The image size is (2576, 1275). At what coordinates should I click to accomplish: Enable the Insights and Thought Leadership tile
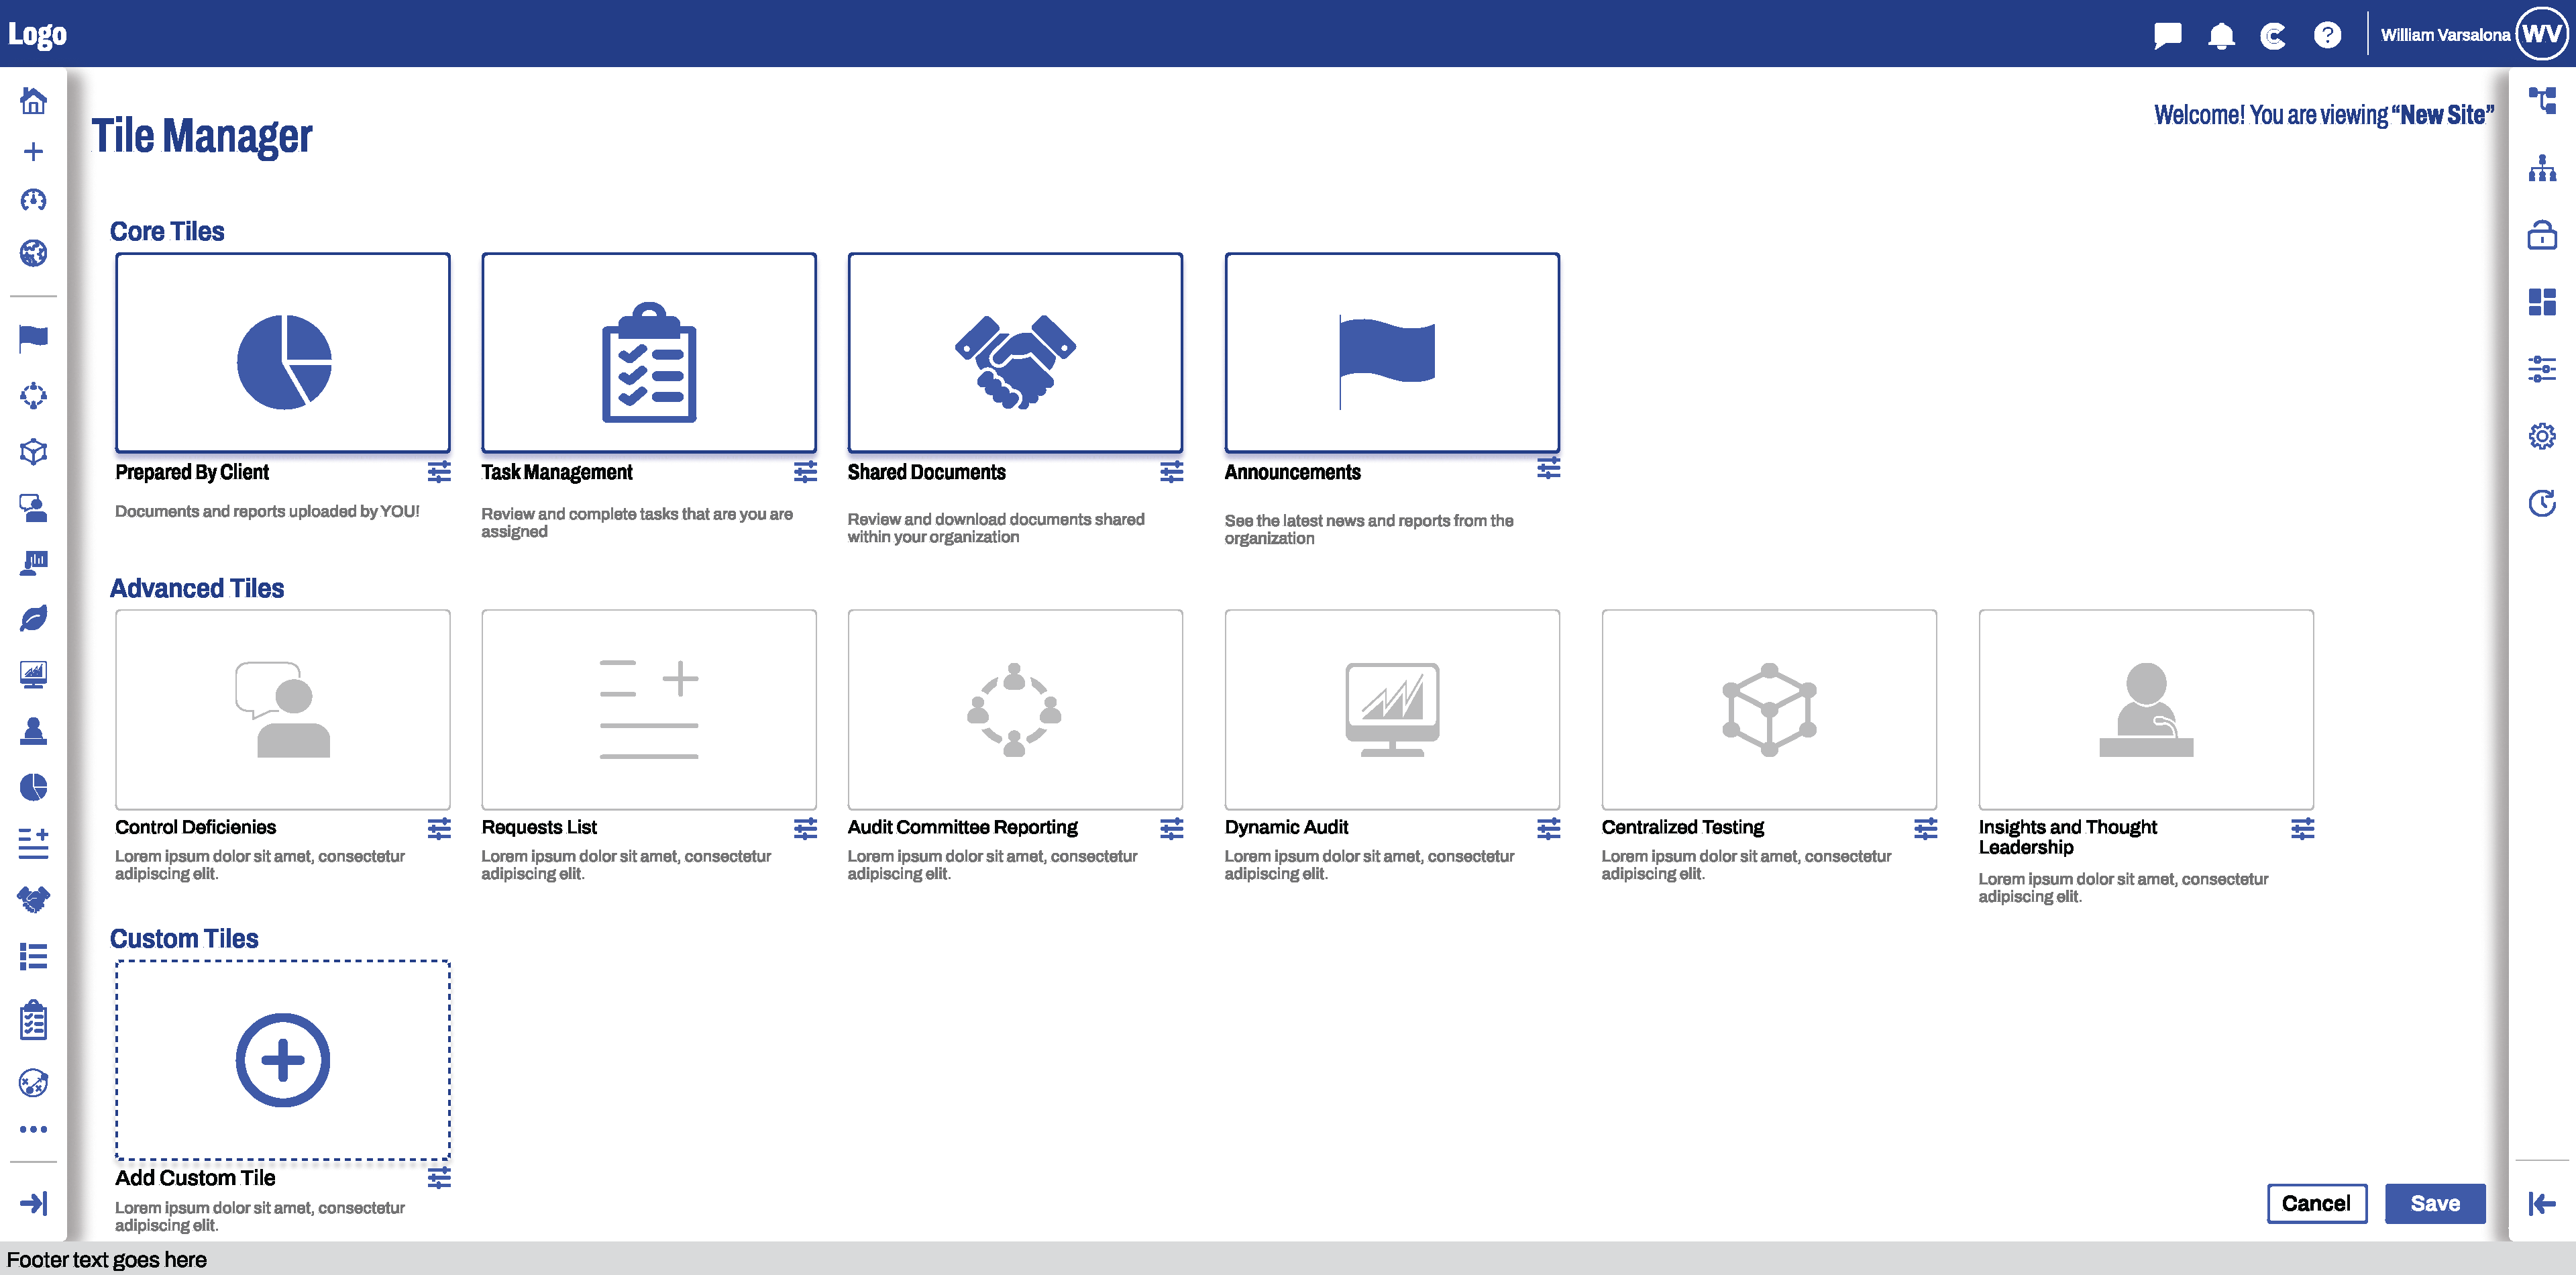tap(2146, 709)
